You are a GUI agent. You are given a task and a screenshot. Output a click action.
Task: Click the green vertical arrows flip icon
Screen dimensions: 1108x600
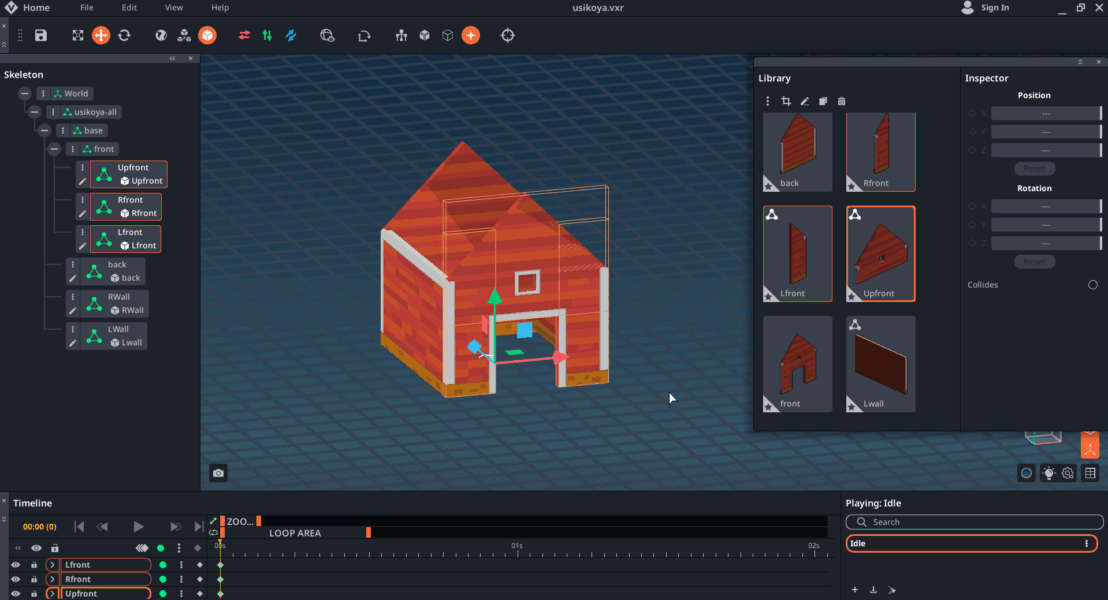coord(267,35)
